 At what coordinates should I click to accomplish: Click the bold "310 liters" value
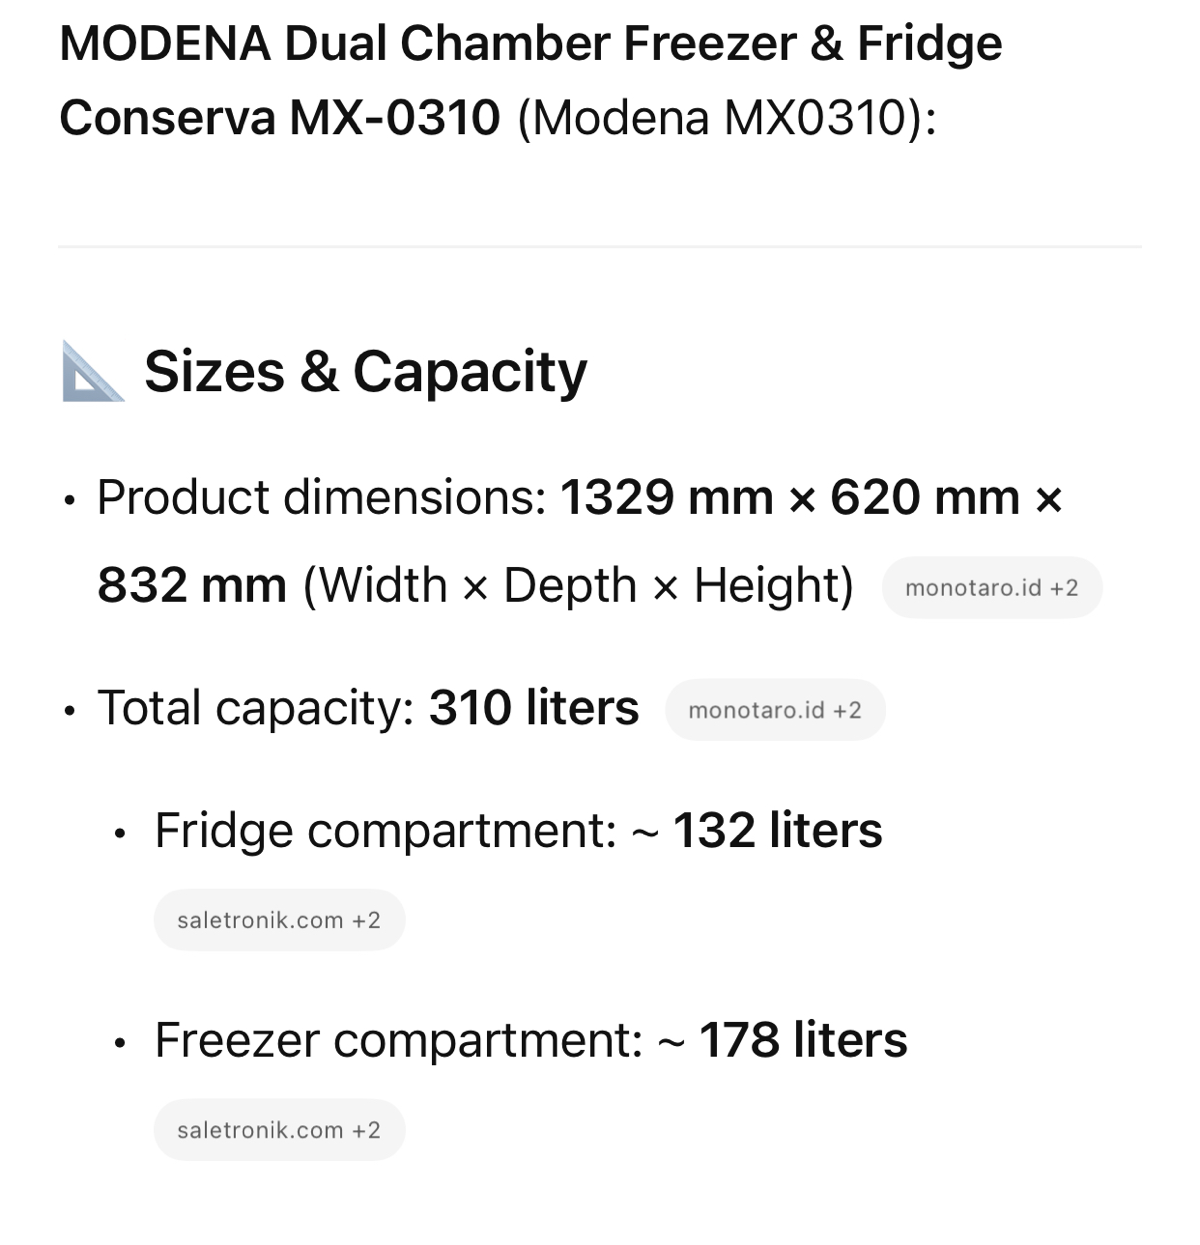533,708
